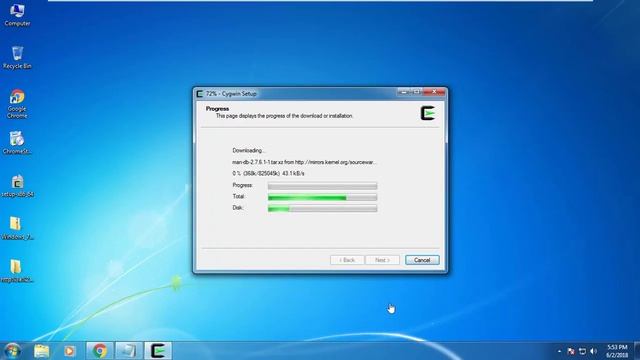
Task: Switch to Chrome in the taskbar
Action: coord(99,351)
